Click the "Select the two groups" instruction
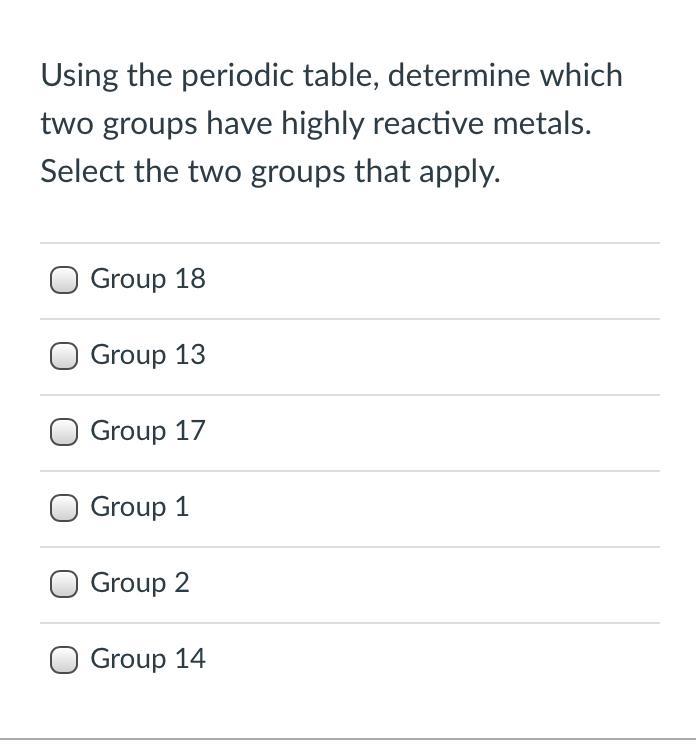This screenshot has width=696, height=745. [x=269, y=172]
